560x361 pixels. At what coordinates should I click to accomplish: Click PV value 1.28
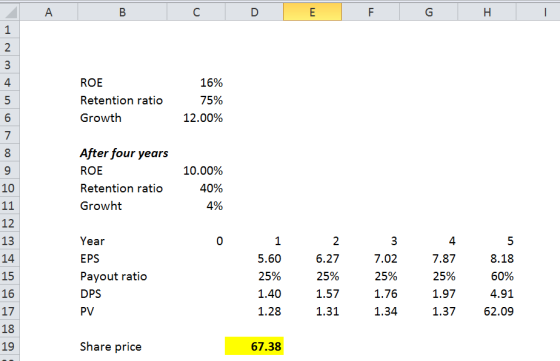(269, 311)
